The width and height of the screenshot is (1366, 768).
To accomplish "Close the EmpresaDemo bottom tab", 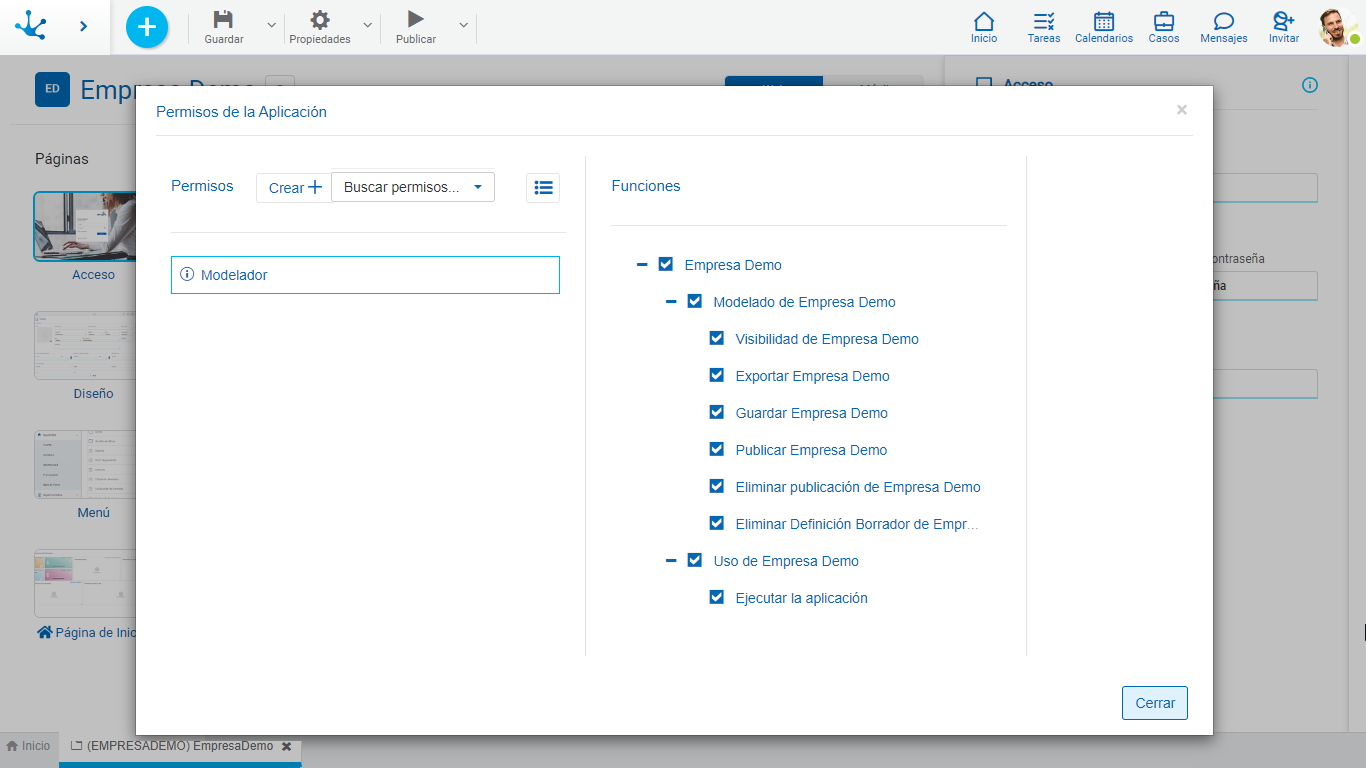I will 286,746.
